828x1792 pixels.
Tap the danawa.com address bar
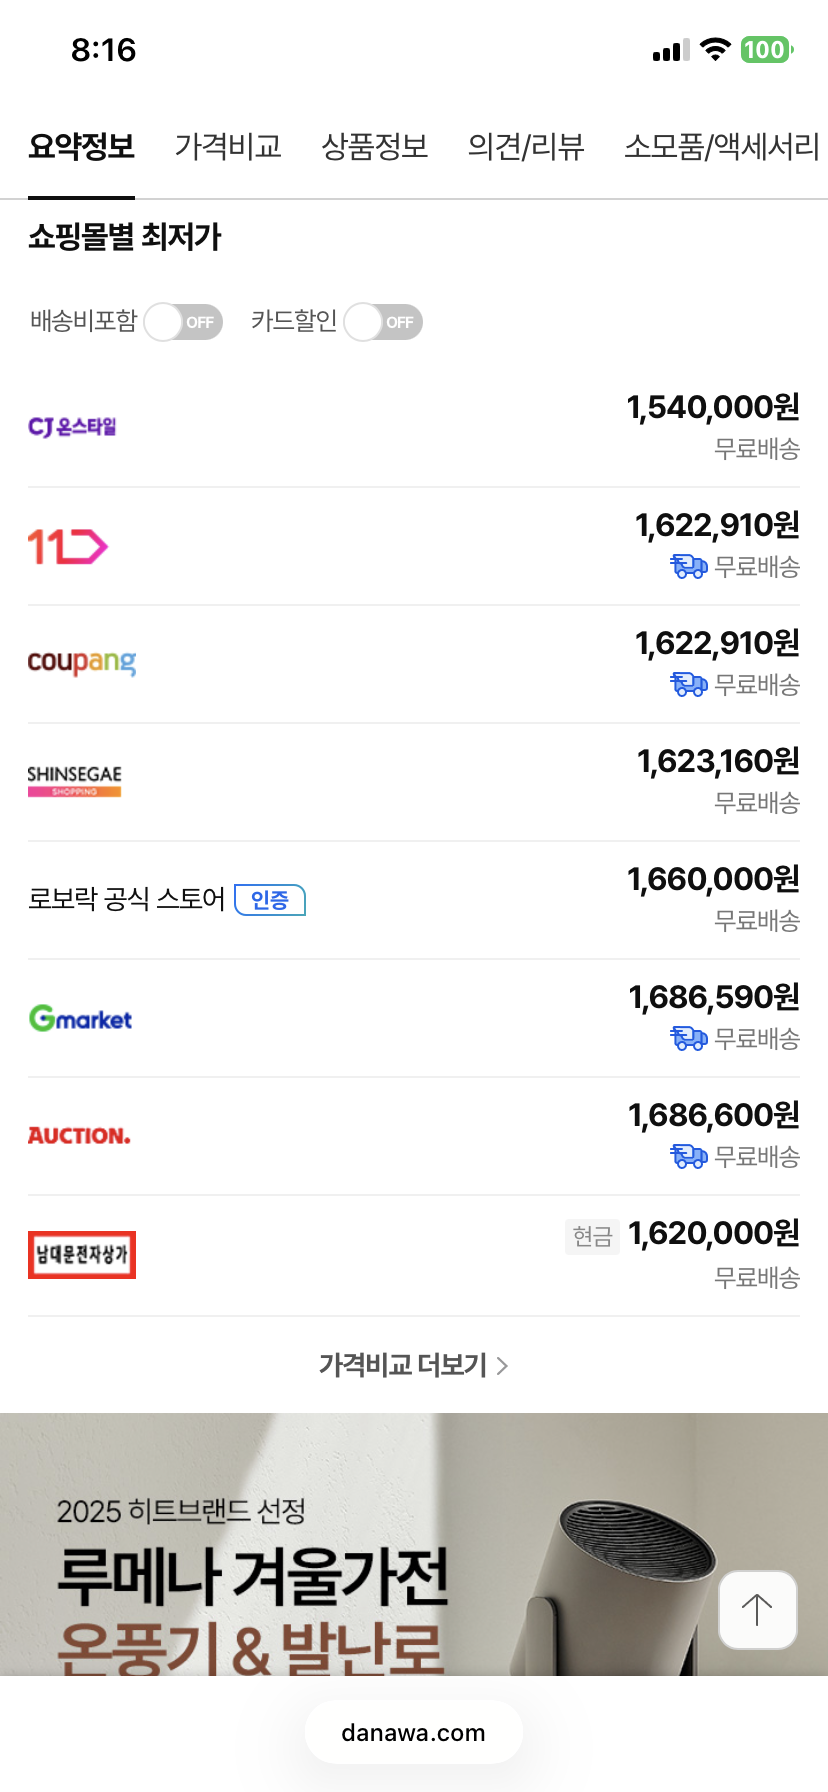coord(413,1733)
